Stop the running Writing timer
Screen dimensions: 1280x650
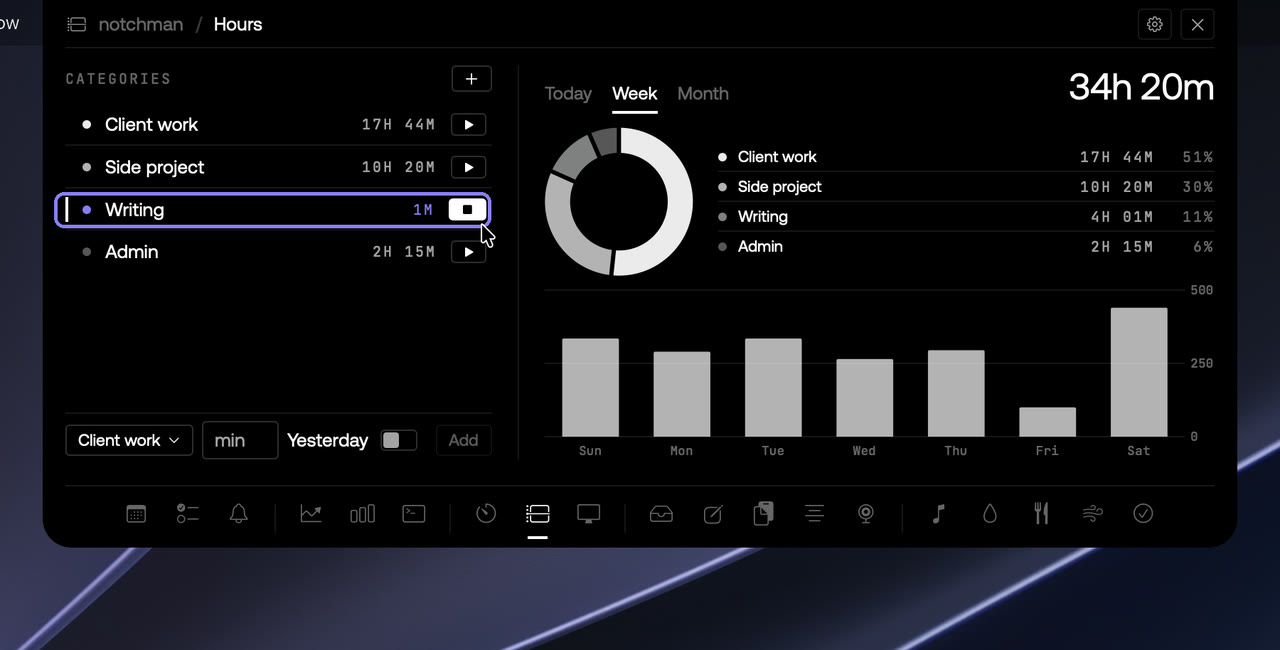(468, 210)
